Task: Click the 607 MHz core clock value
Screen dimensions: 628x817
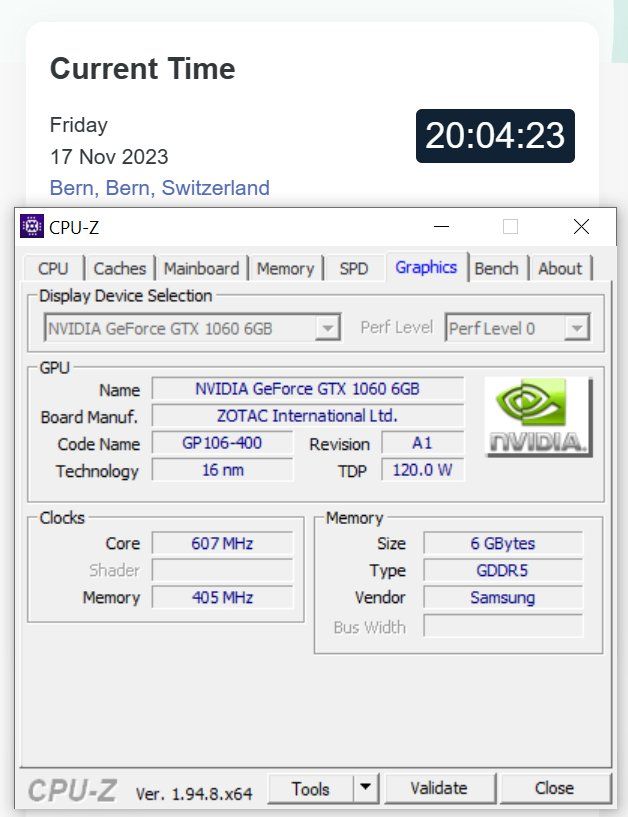Action: coord(222,543)
